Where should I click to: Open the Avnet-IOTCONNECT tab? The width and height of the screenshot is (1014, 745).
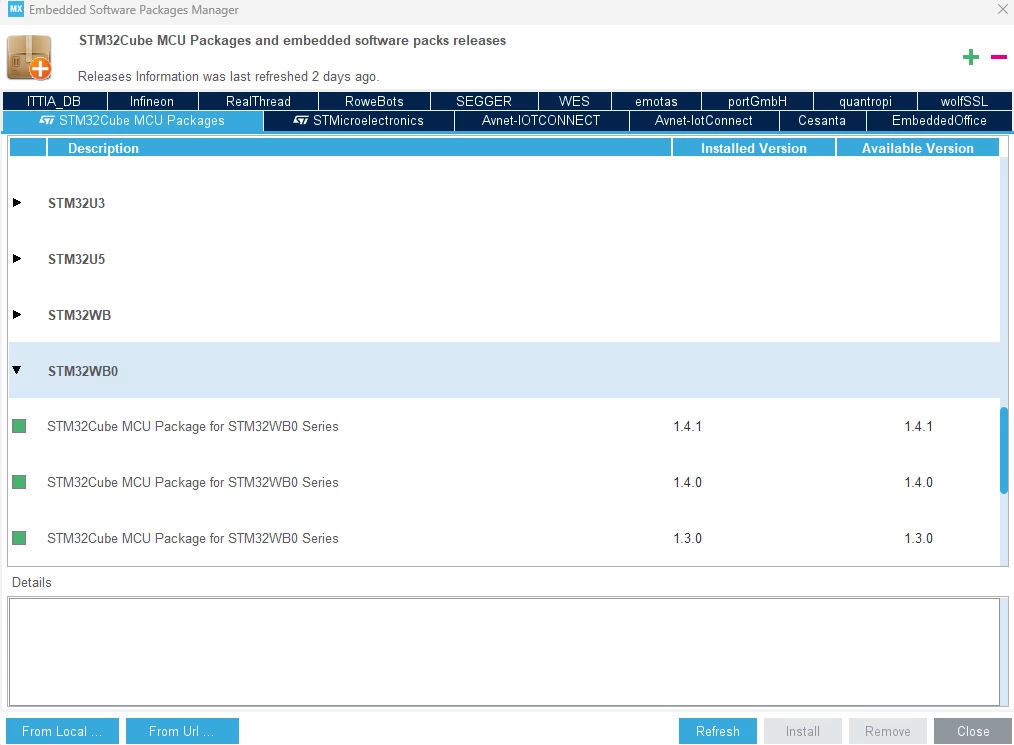[541, 121]
